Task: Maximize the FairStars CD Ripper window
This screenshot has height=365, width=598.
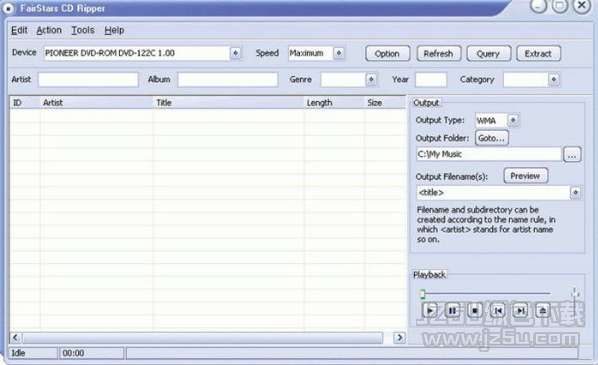Action: click(x=560, y=6)
